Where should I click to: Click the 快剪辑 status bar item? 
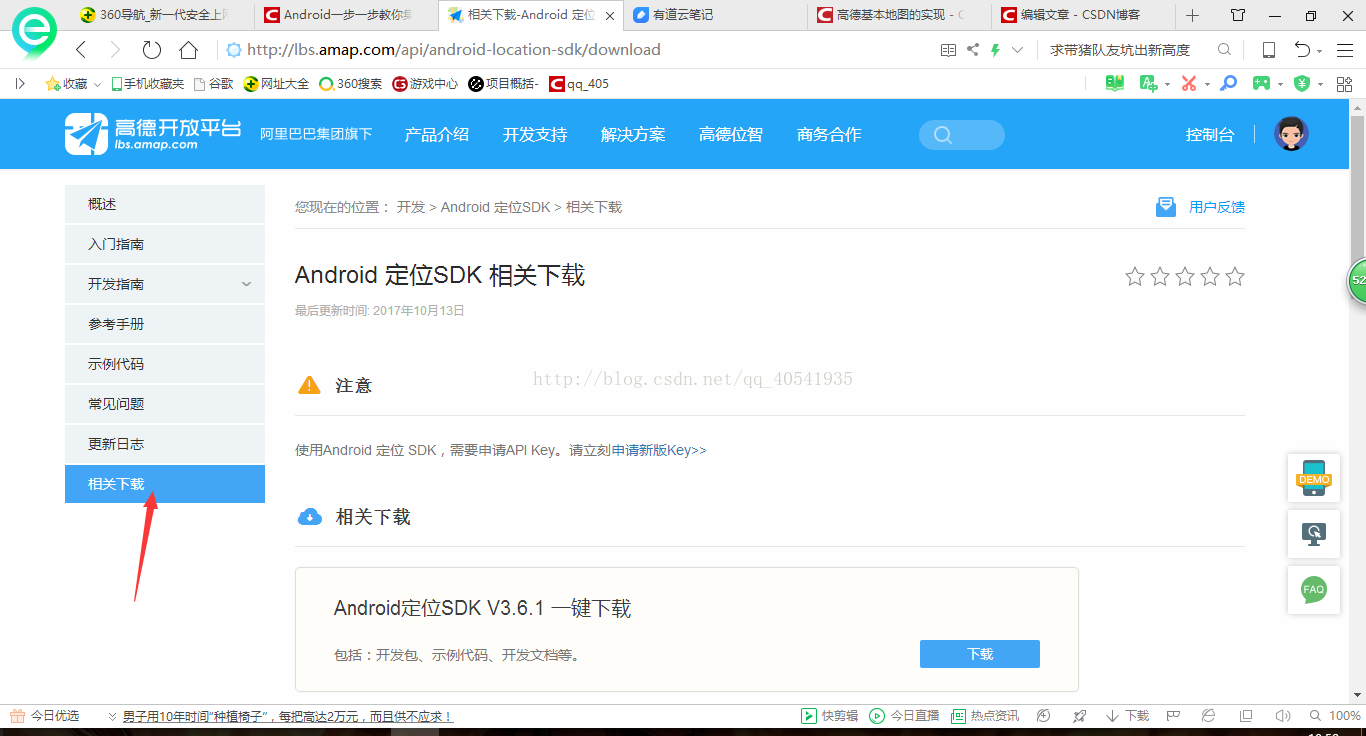[830, 716]
